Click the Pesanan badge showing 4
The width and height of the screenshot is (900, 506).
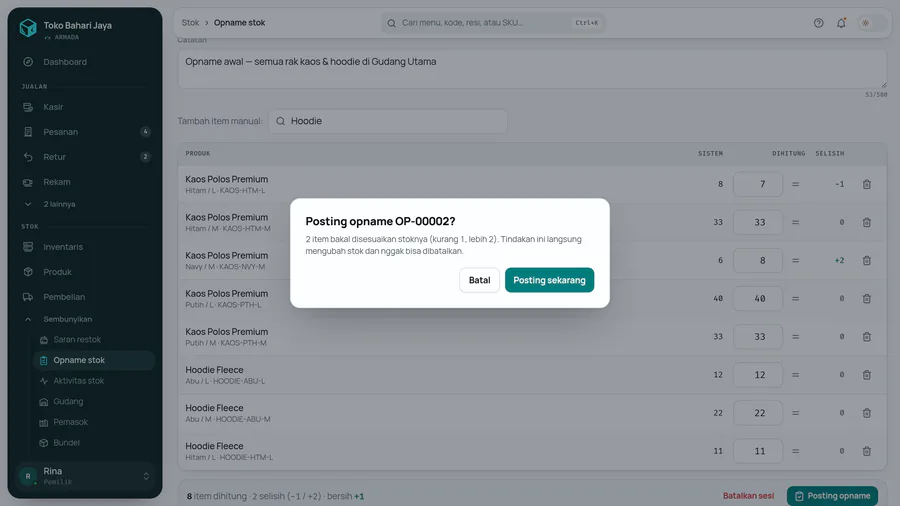[145, 132]
